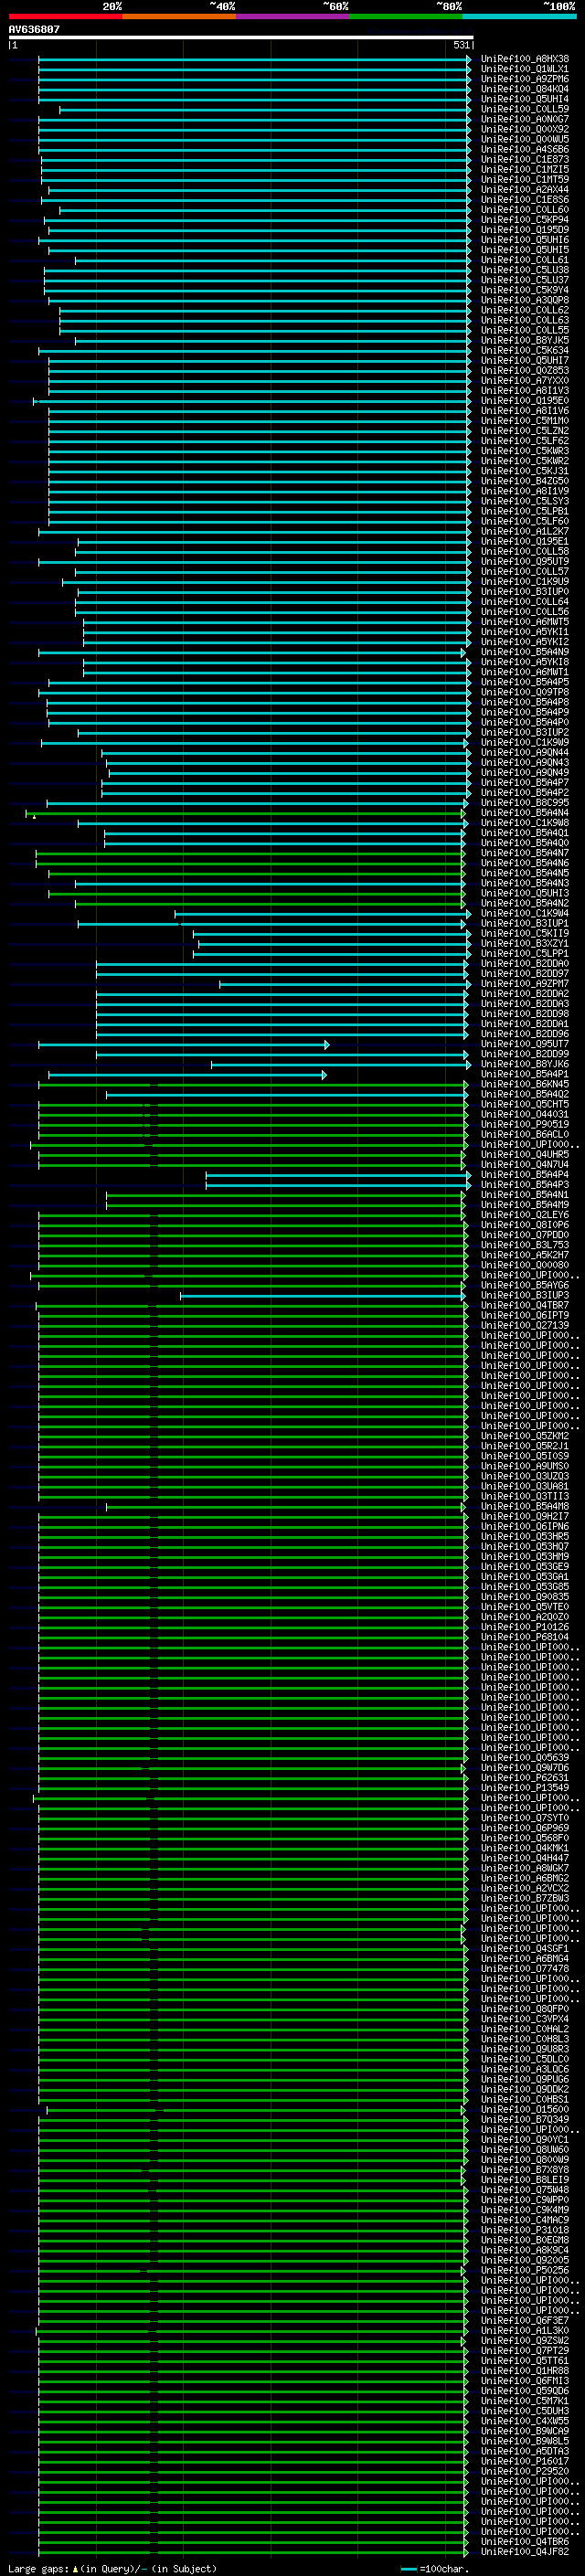Select the UniRef100_A1L3K0 label
Viewport: 585px width, 2576px height.
[525, 2332]
